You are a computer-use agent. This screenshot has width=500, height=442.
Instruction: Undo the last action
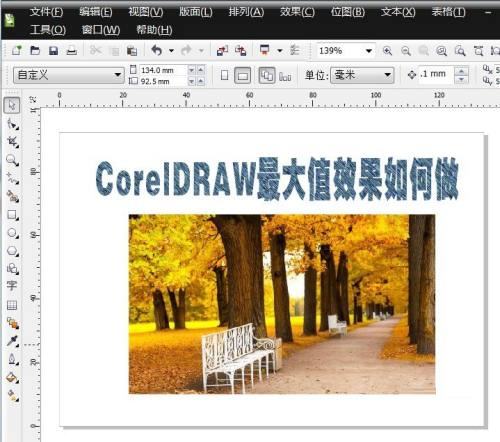[157, 50]
